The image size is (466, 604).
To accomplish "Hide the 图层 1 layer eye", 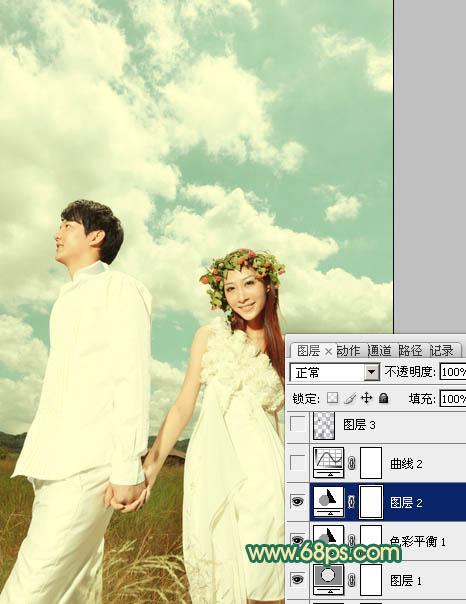I will point(297,579).
